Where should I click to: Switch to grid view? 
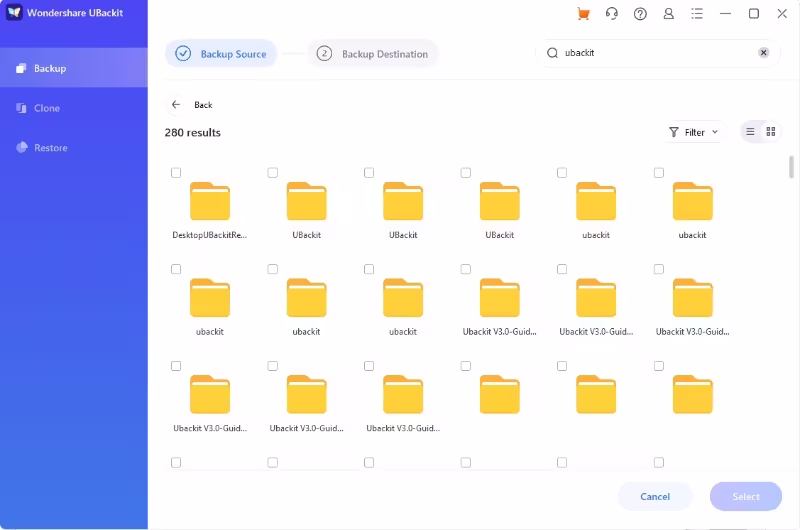click(771, 132)
